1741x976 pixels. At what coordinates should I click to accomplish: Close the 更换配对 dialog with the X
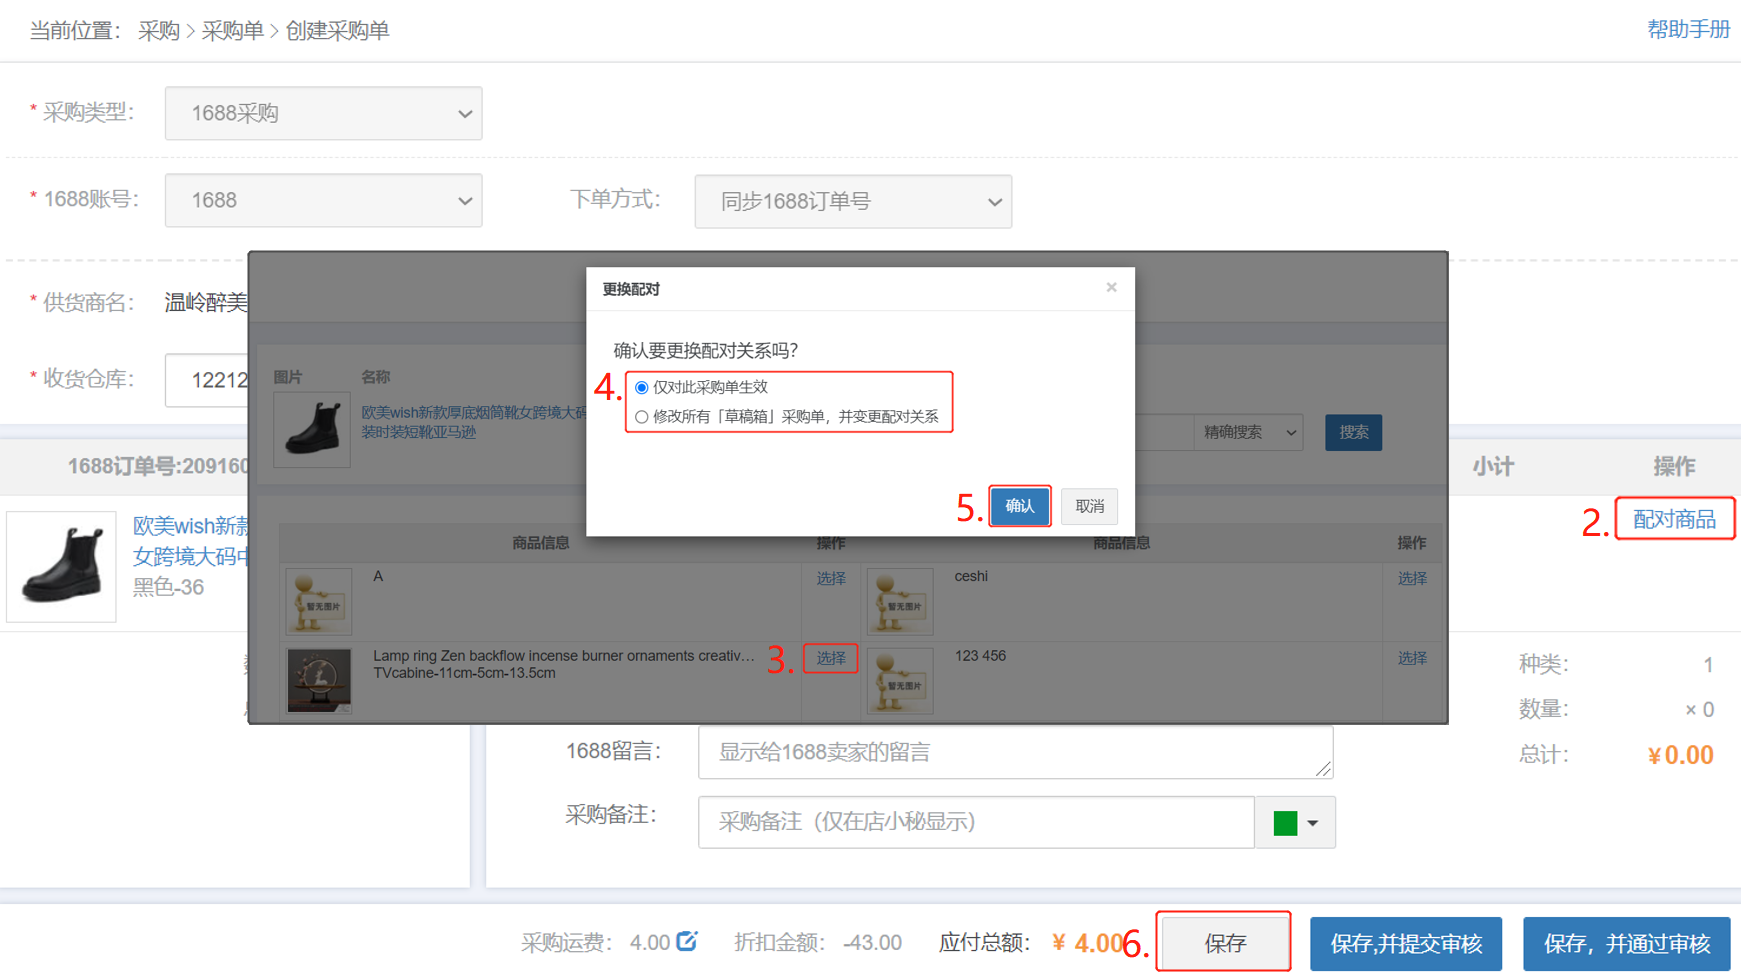coord(1111,288)
